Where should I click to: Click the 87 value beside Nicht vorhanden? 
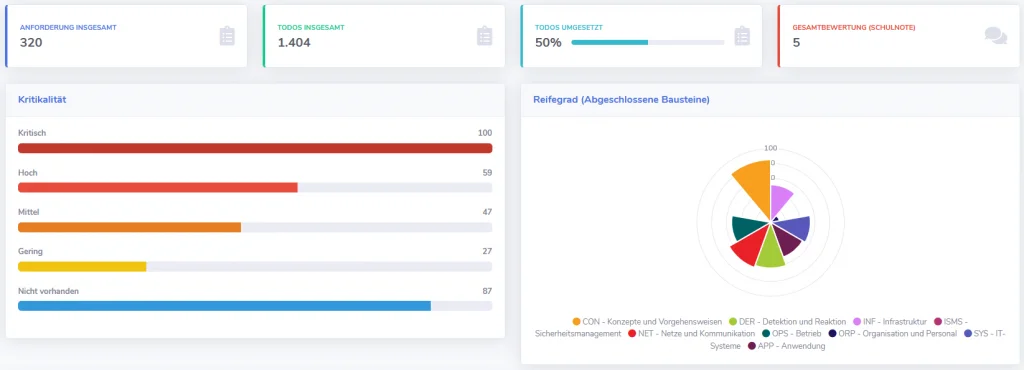point(487,291)
